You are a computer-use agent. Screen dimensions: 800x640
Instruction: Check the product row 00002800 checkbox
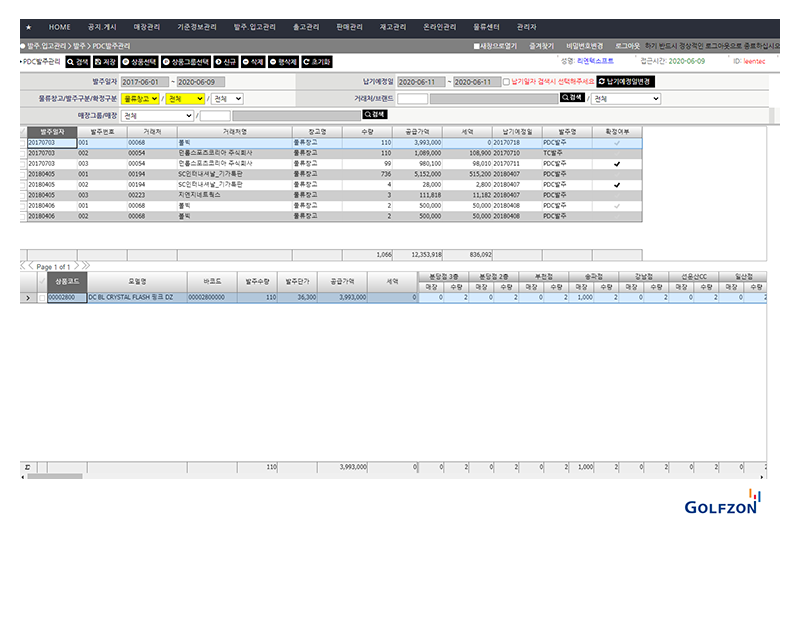pyautogui.click(x=41, y=297)
